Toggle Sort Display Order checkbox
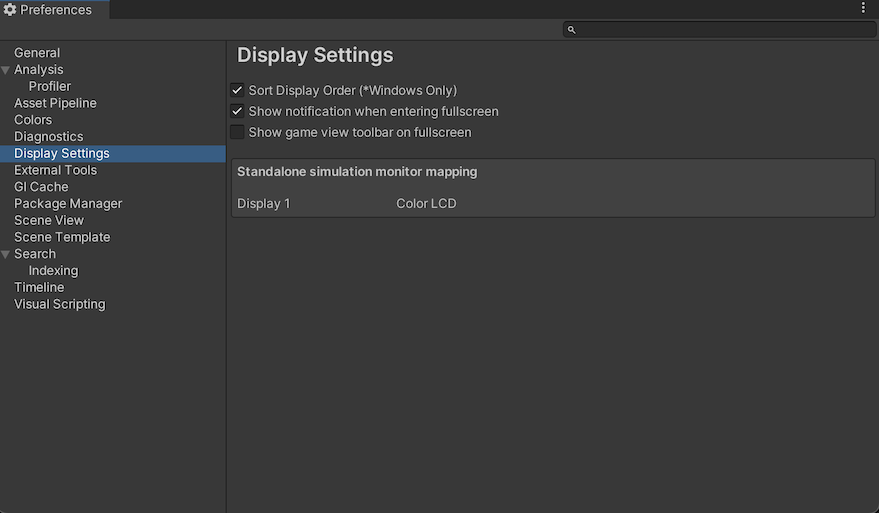This screenshot has width=879, height=513. pyautogui.click(x=238, y=91)
